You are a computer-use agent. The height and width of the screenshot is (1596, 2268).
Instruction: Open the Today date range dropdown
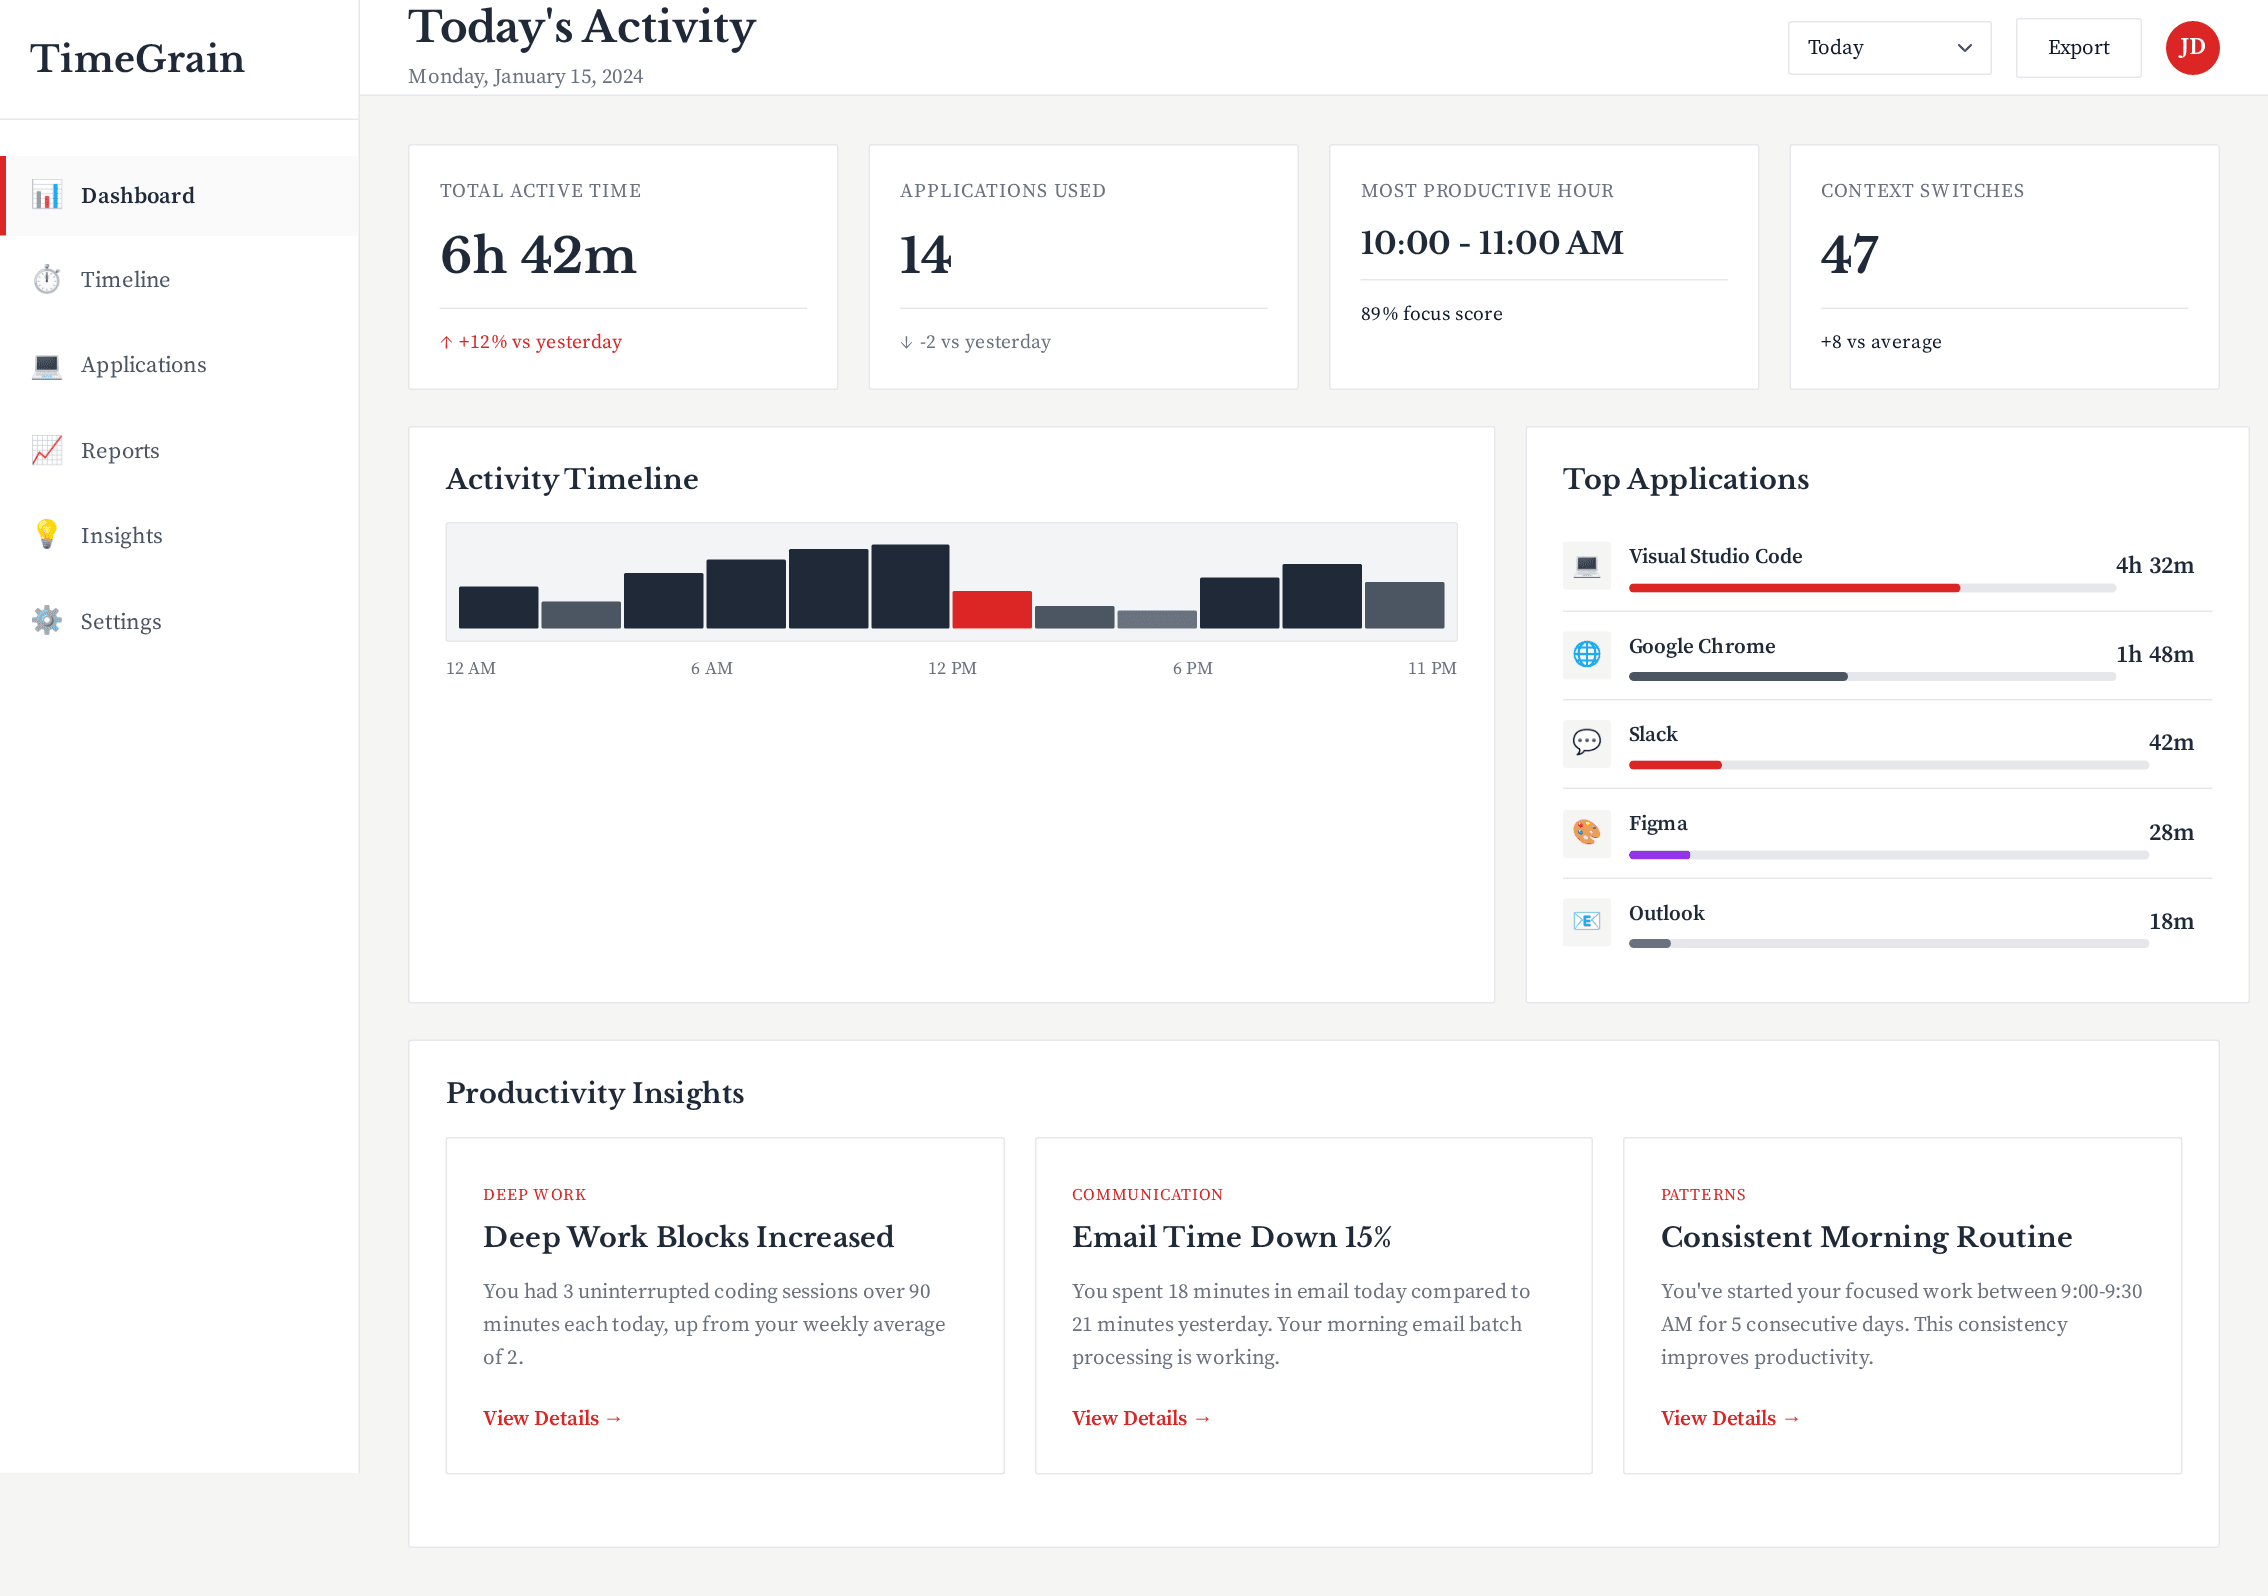1889,47
